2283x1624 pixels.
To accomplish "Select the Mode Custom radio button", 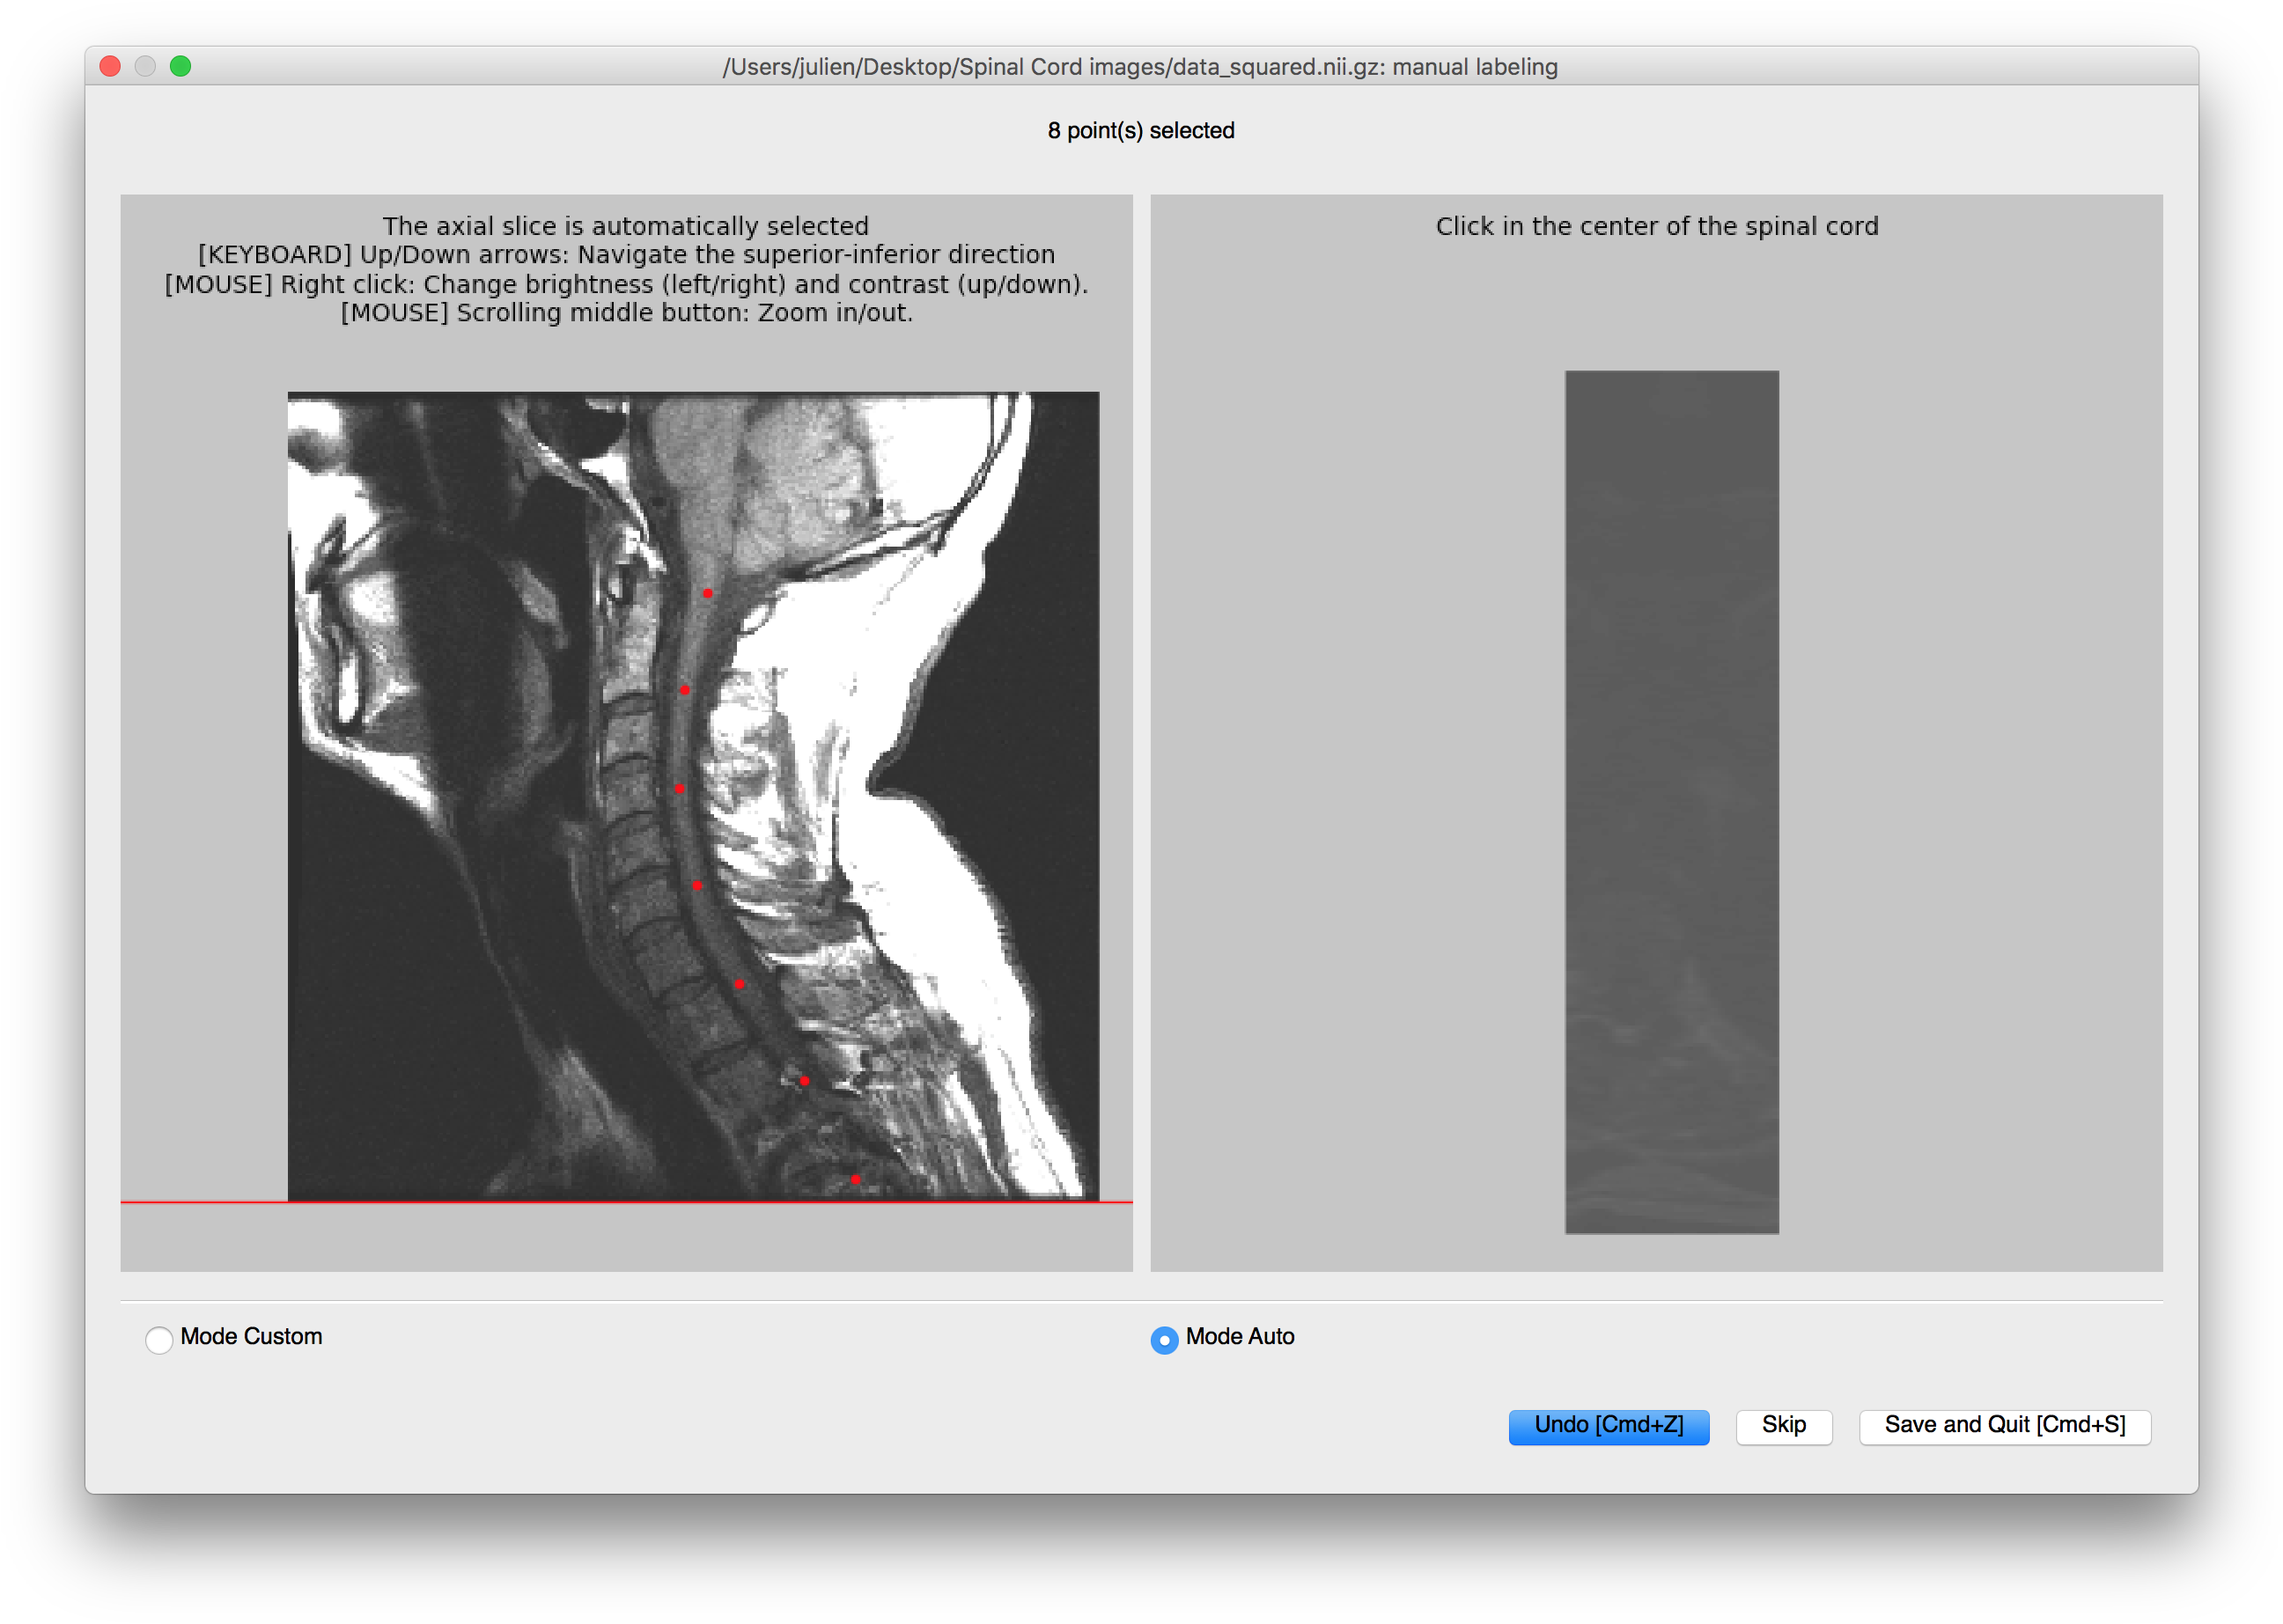I will (159, 1339).
